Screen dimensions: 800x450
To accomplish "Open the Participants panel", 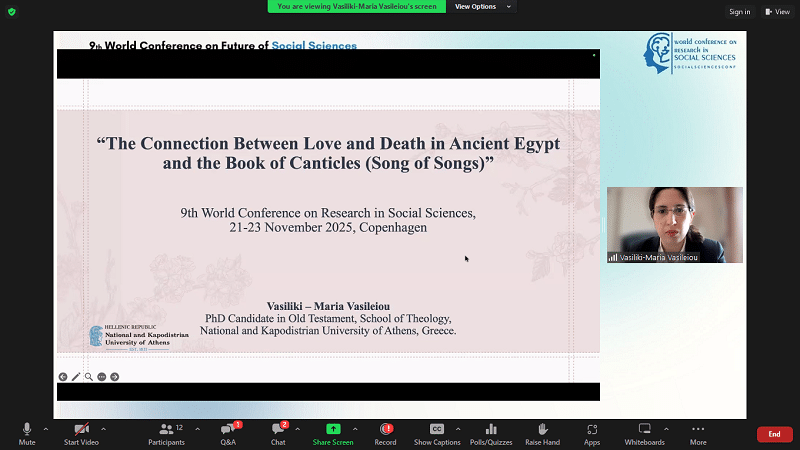I will coord(165,430).
